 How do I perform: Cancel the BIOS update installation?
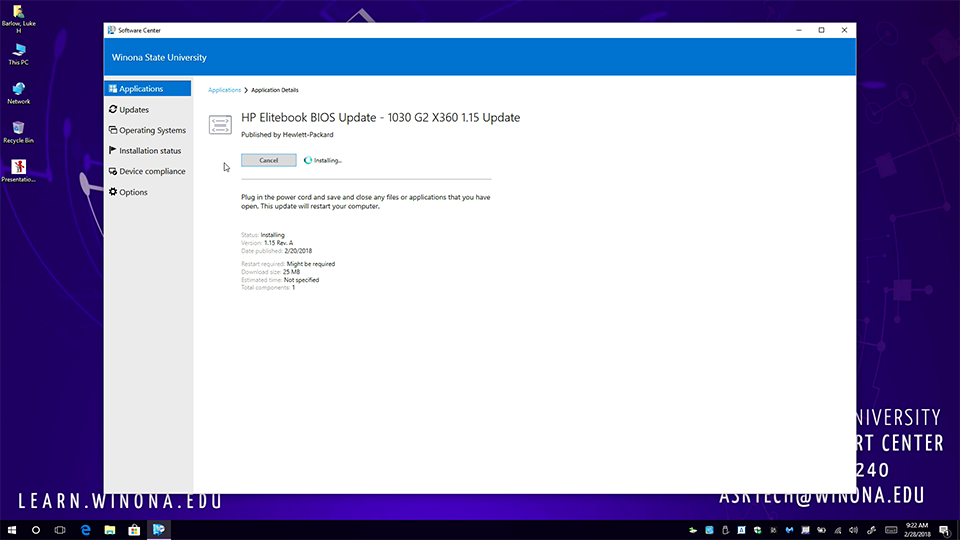click(269, 160)
